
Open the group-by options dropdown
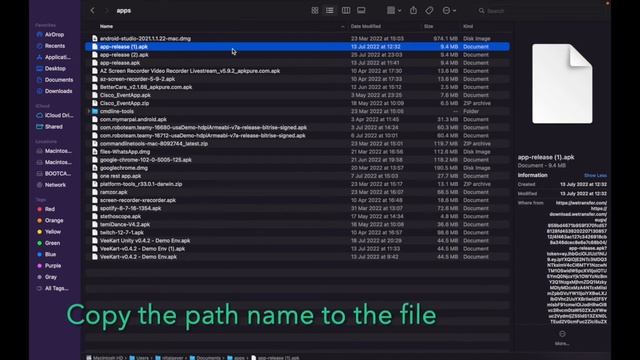[394, 11]
